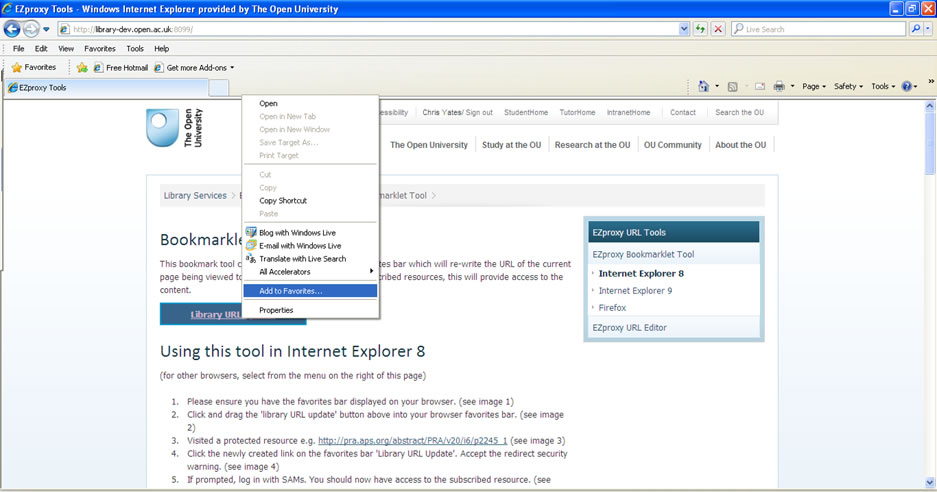
Task: Click The Open University logo
Action: (x=174, y=127)
